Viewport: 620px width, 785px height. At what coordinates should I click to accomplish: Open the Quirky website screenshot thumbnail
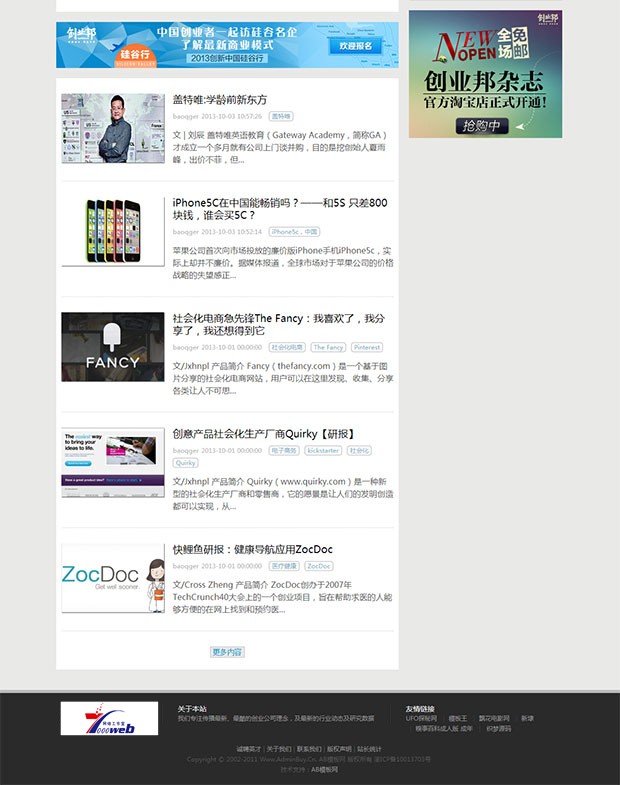(113, 463)
